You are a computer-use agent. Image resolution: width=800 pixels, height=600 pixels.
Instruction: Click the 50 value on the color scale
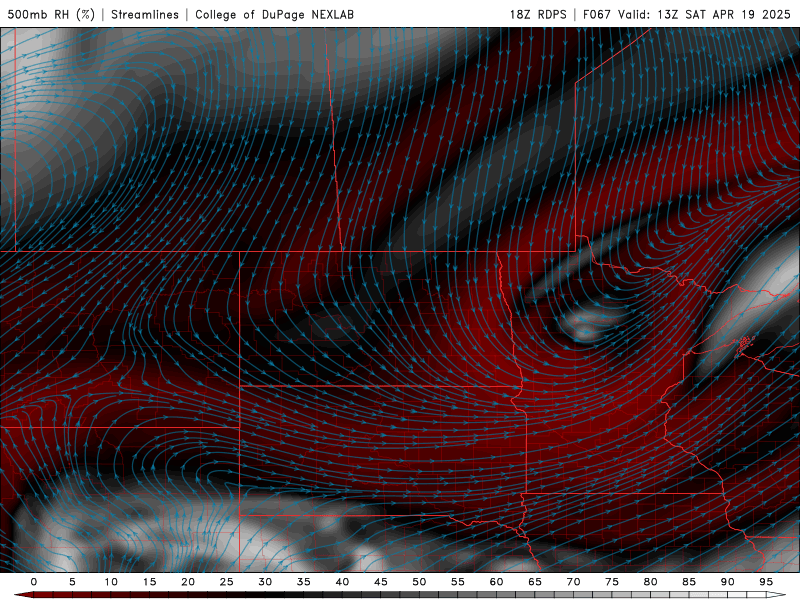[419, 582]
